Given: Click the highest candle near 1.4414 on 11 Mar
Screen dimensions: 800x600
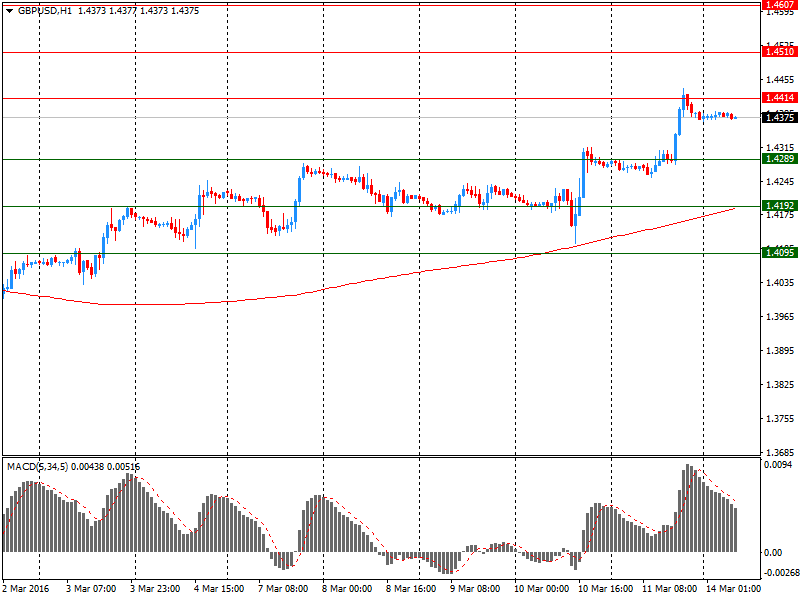Looking at the screenshot, I should pos(684,101).
